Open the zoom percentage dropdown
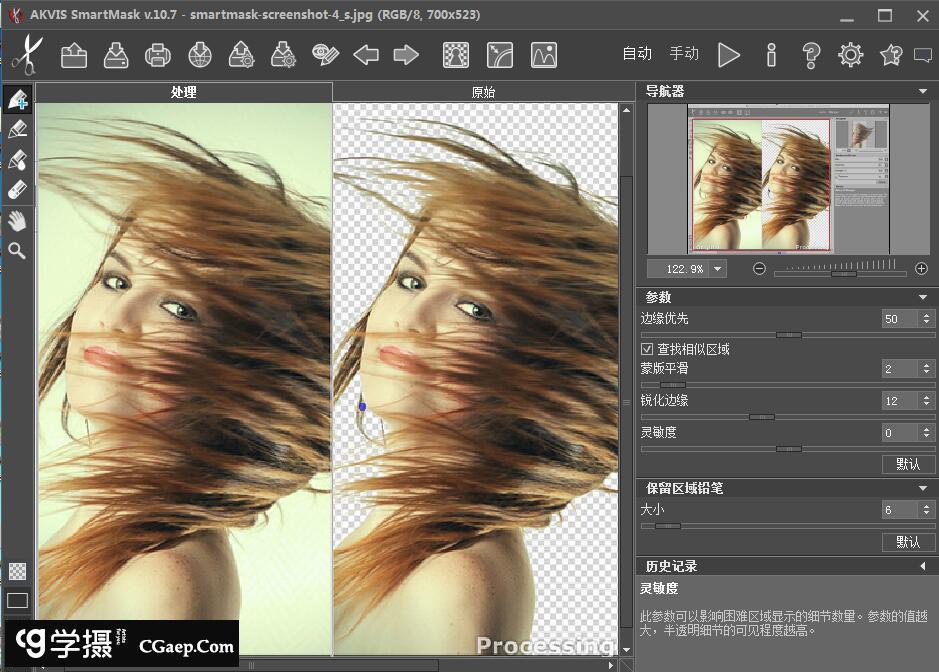 pos(718,269)
